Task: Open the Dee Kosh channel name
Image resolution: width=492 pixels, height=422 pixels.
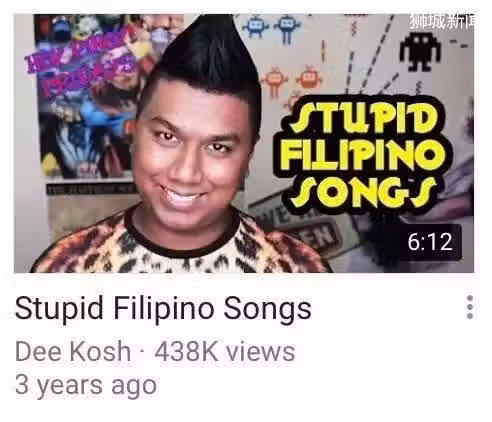Action: (73, 351)
